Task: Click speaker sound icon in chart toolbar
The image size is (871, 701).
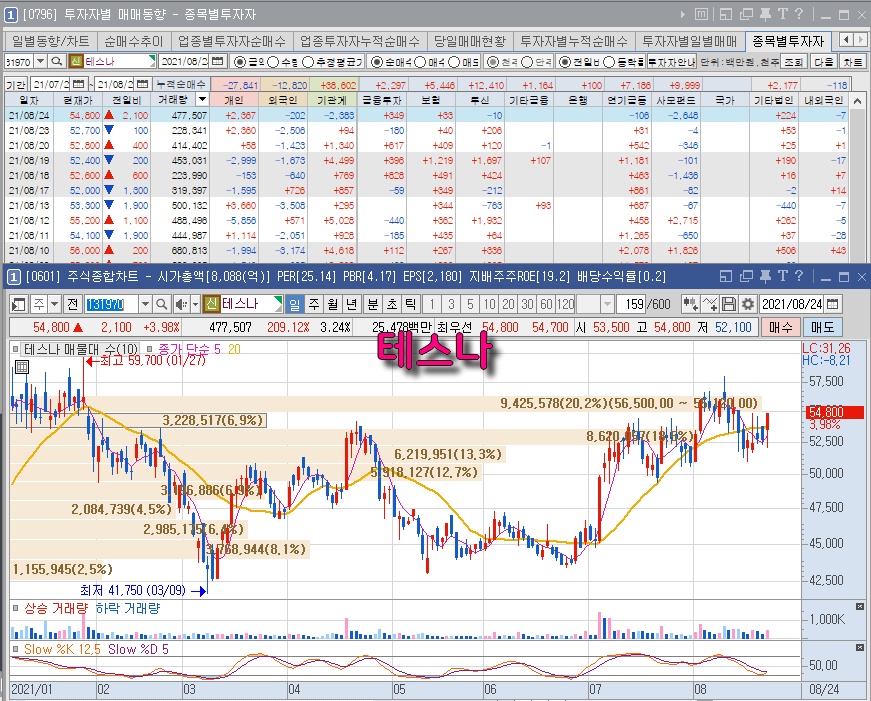Action: [x=181, y=304]
